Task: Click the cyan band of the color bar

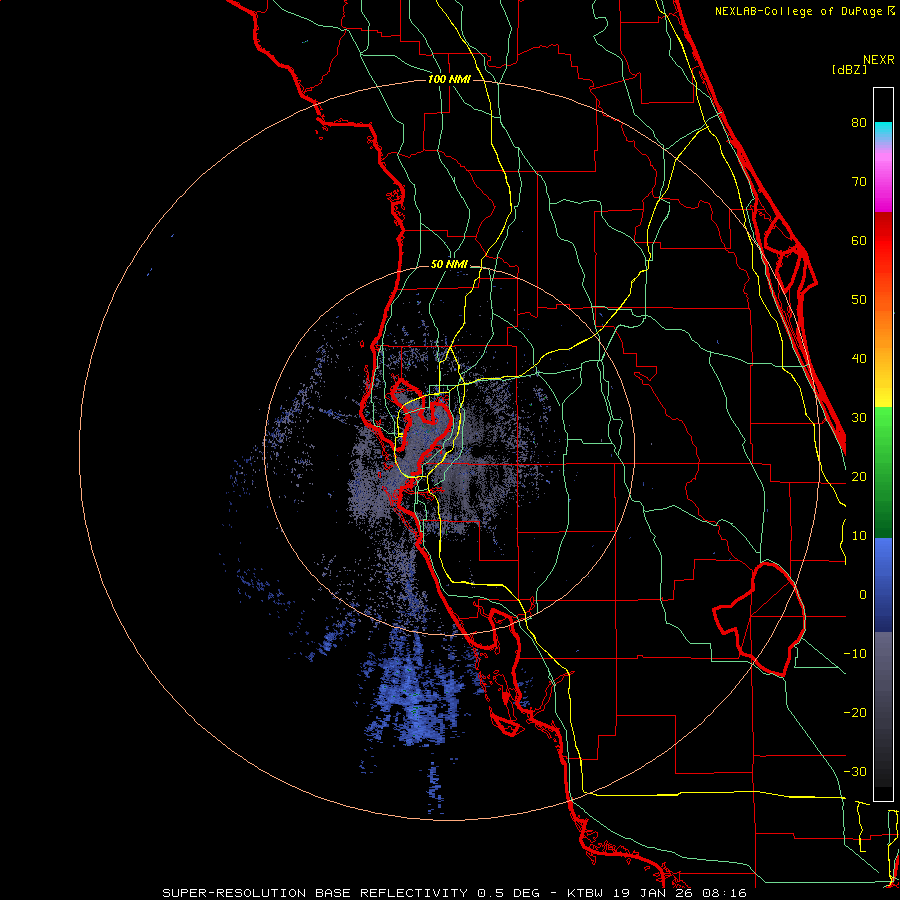Action: 883,132
